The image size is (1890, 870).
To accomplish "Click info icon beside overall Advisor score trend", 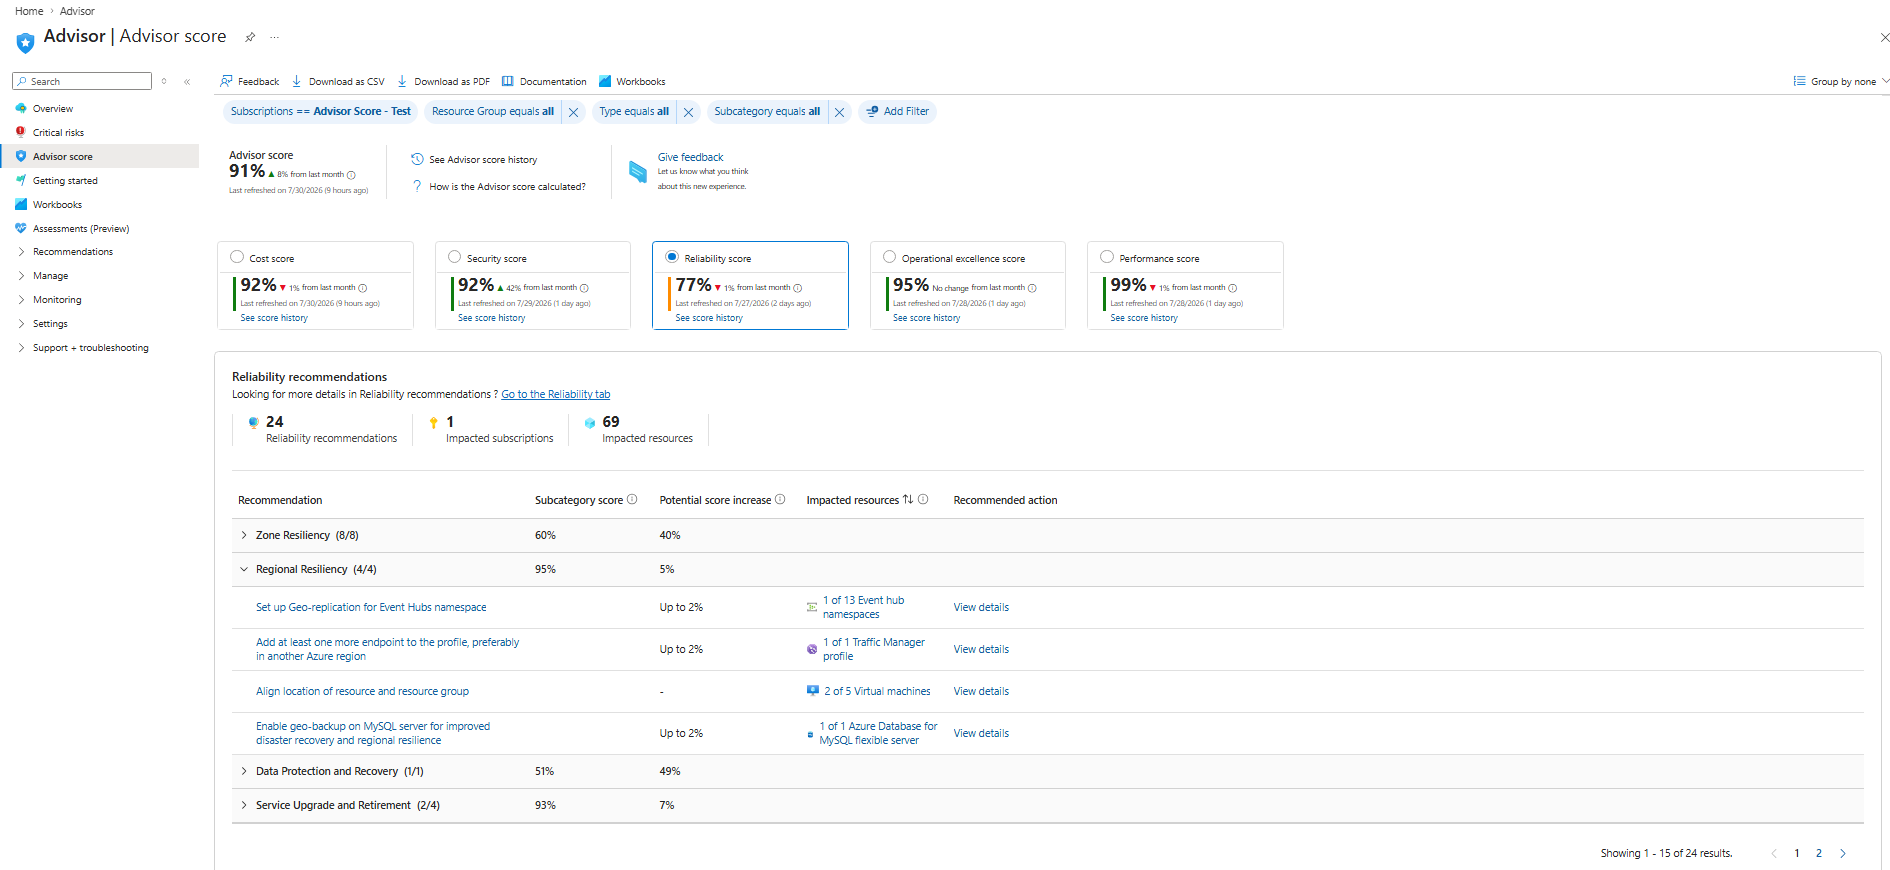I will [351, 175].
